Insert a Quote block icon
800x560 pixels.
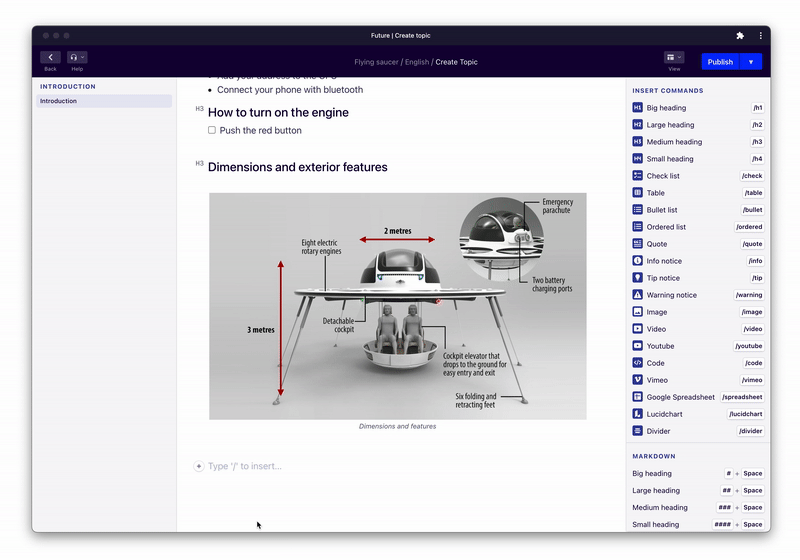pyautogui.click(x=637, y=244)
